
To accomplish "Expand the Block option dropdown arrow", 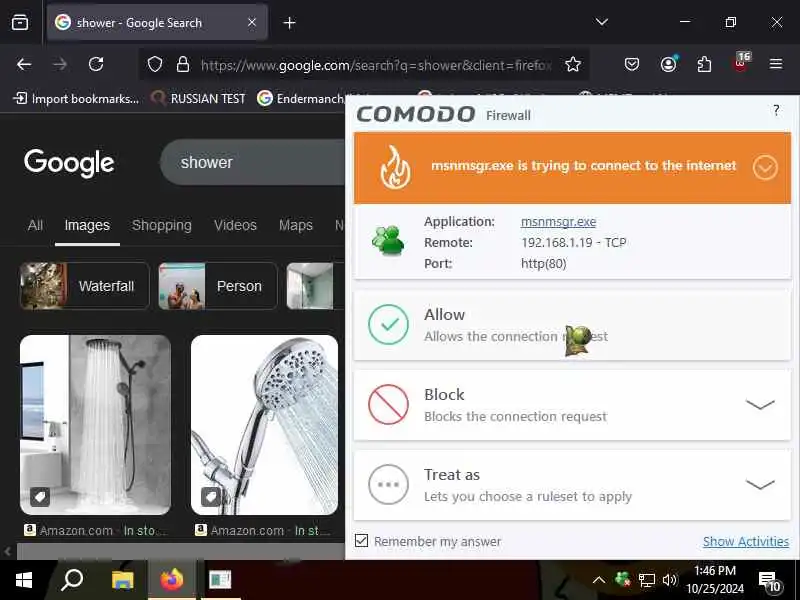I will point(760,405).
